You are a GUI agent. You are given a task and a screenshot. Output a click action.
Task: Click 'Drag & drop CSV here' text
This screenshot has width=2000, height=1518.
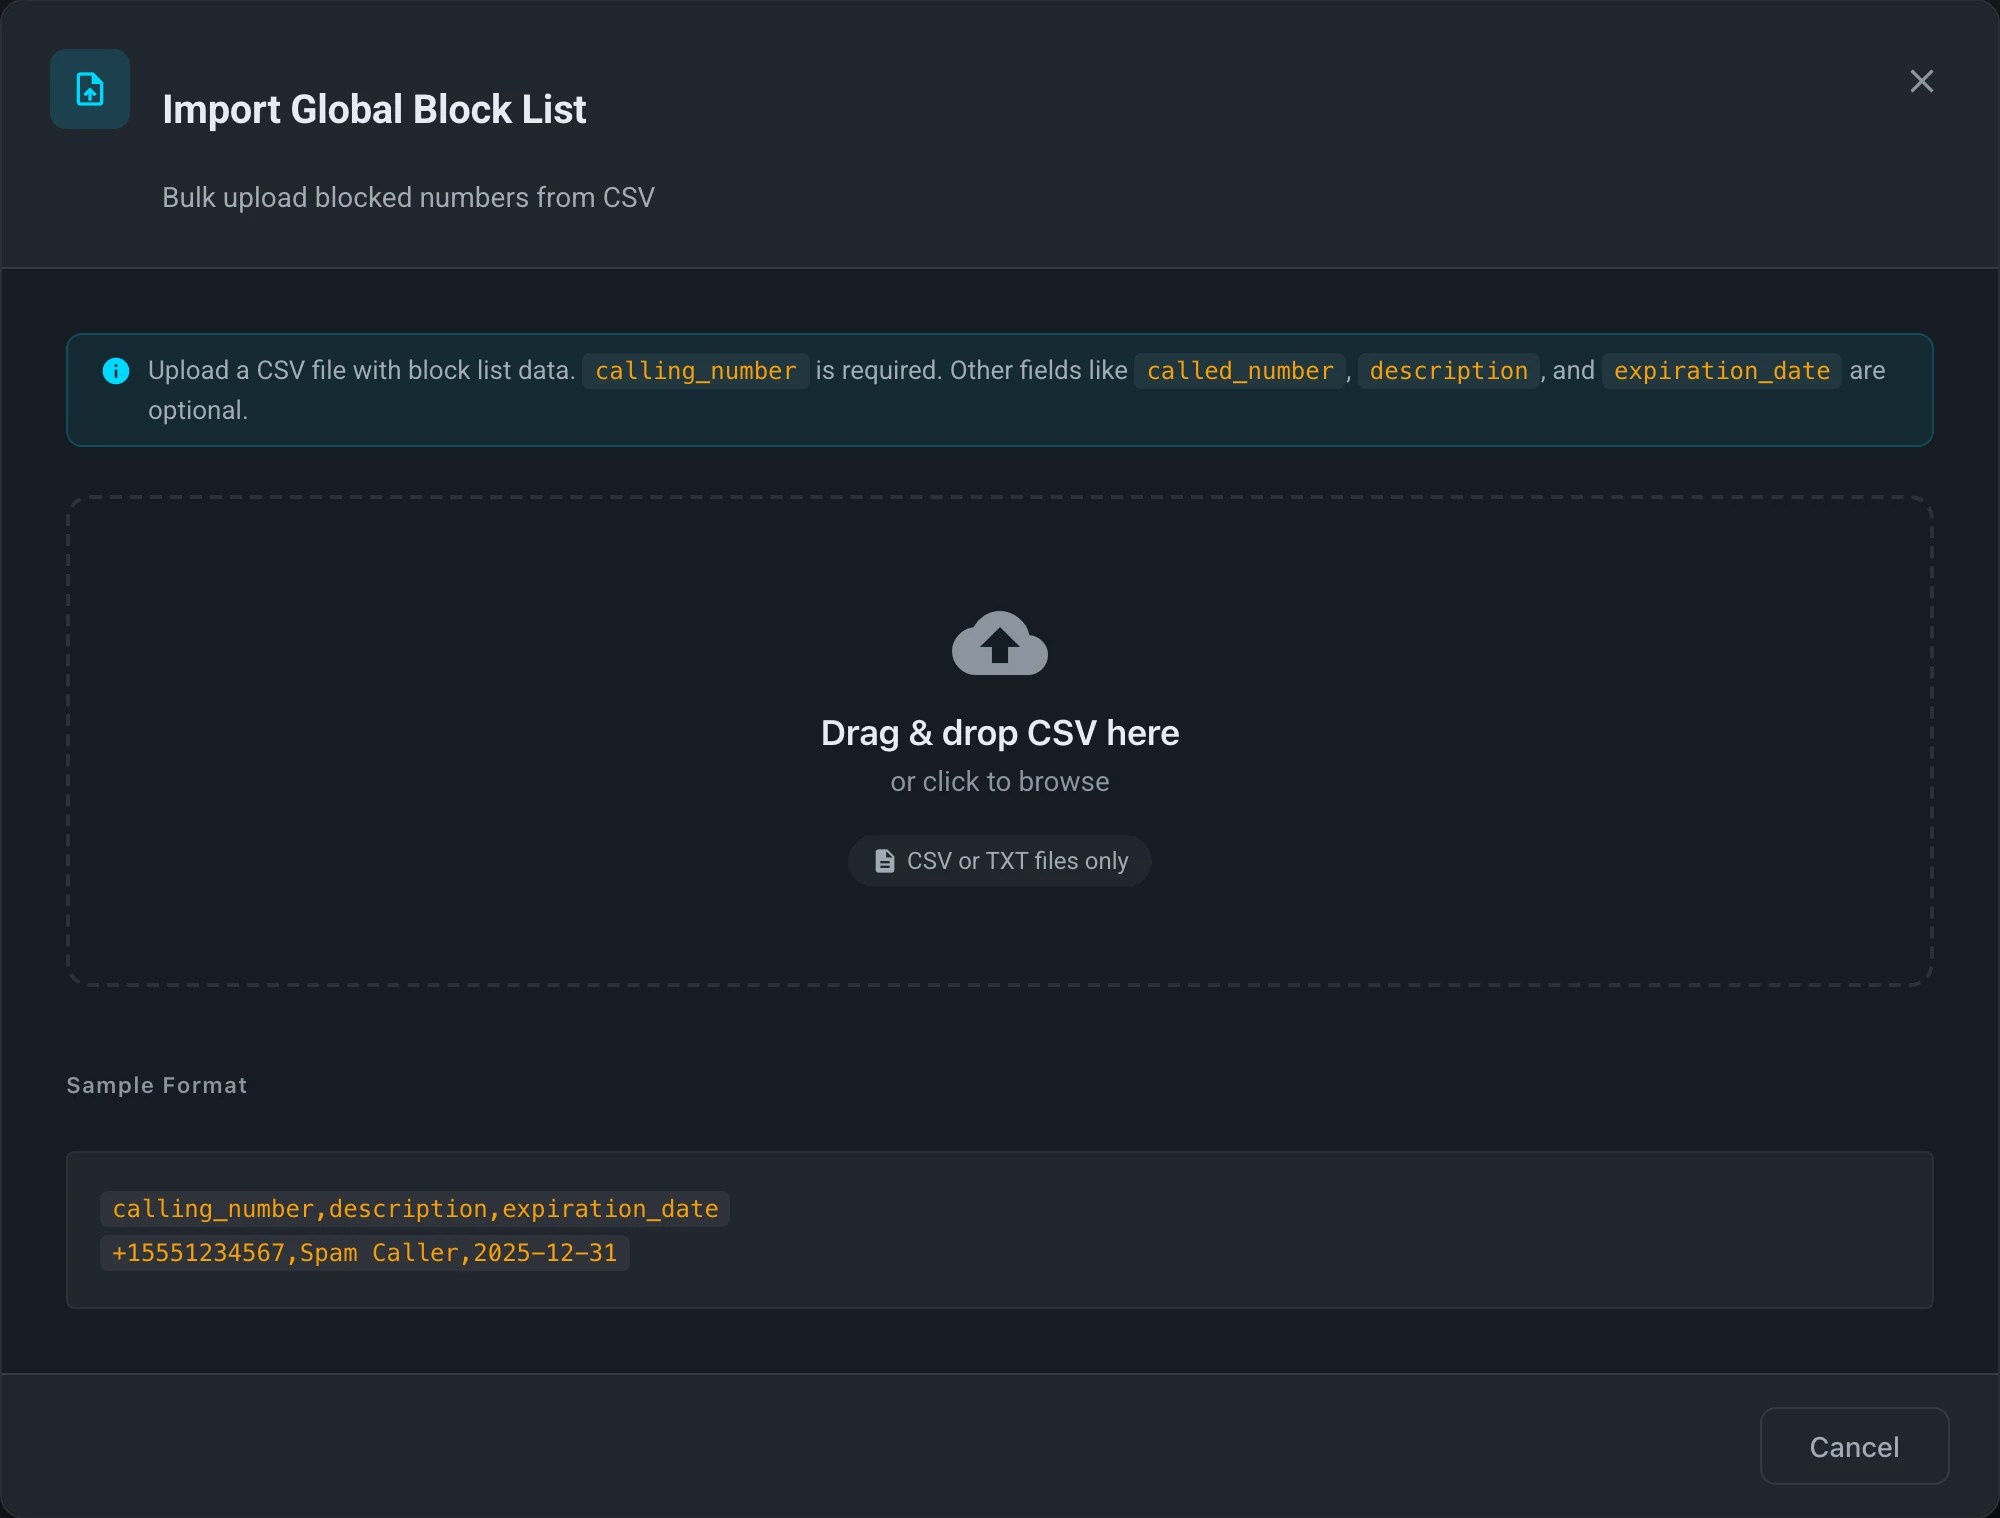pyautogui.click(x=1000, y=733)
